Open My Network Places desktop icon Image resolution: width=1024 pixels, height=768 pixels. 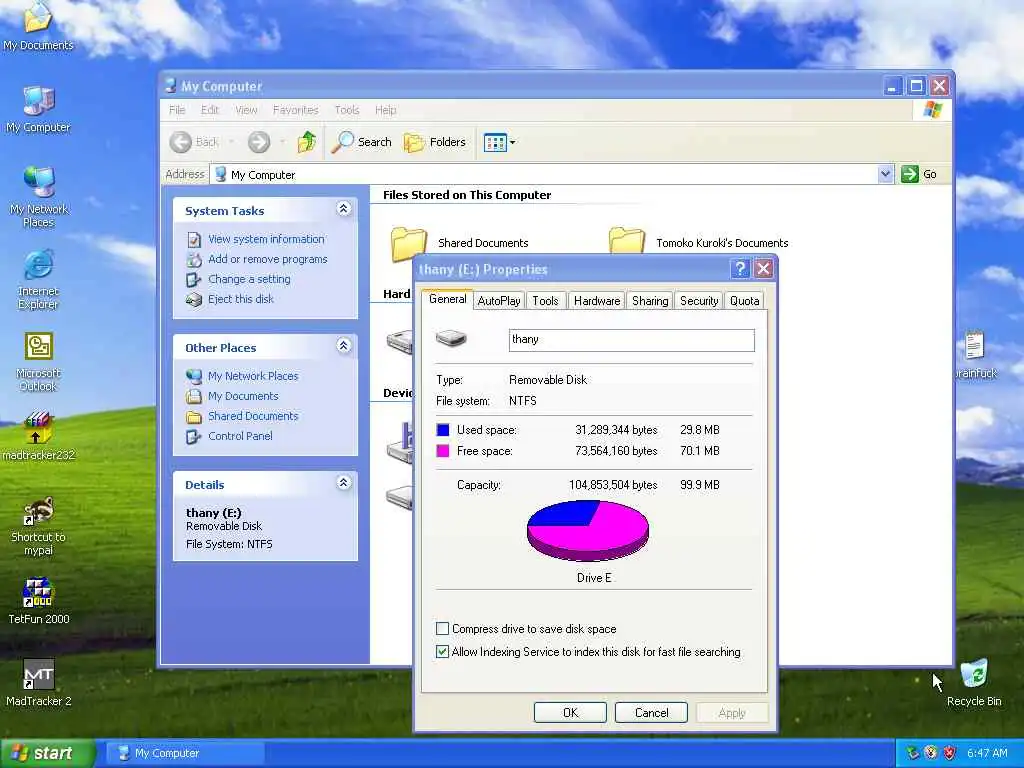pyautogui.click(x=38, y=197)
